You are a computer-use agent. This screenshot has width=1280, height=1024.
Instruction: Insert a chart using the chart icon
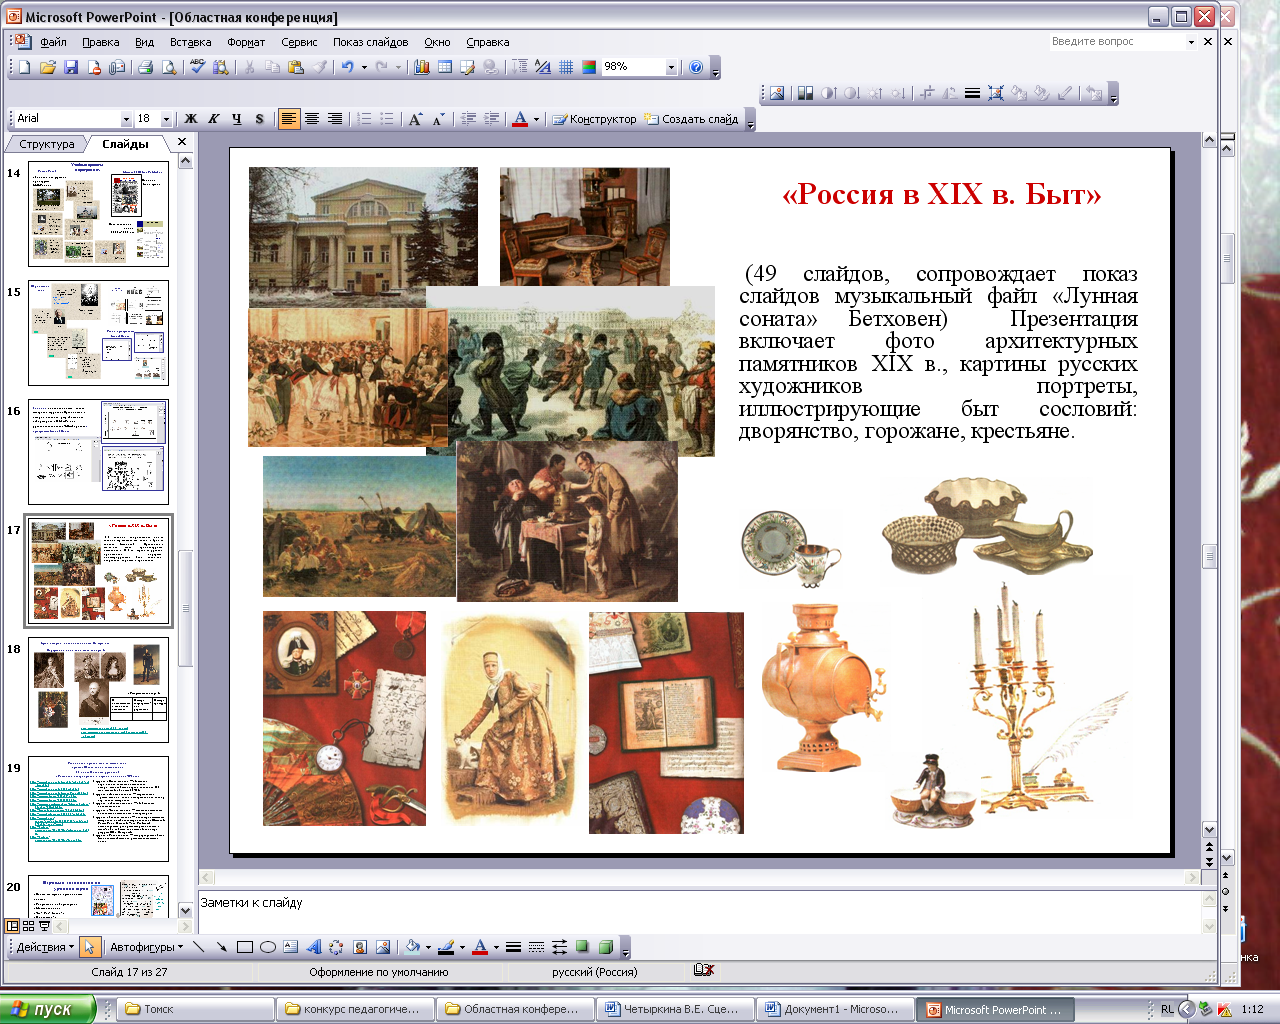pos(421,67)
